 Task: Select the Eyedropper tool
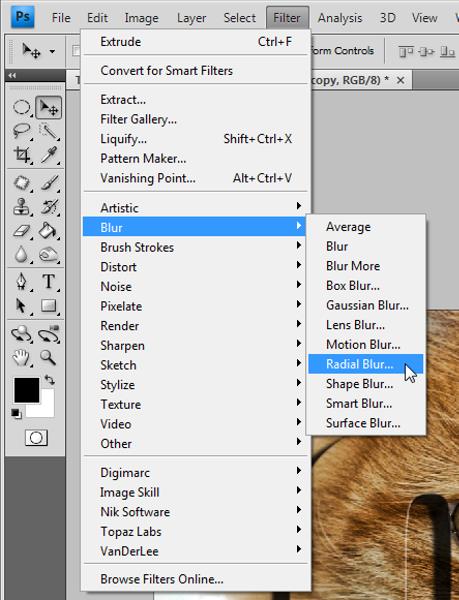coord(49,155)
